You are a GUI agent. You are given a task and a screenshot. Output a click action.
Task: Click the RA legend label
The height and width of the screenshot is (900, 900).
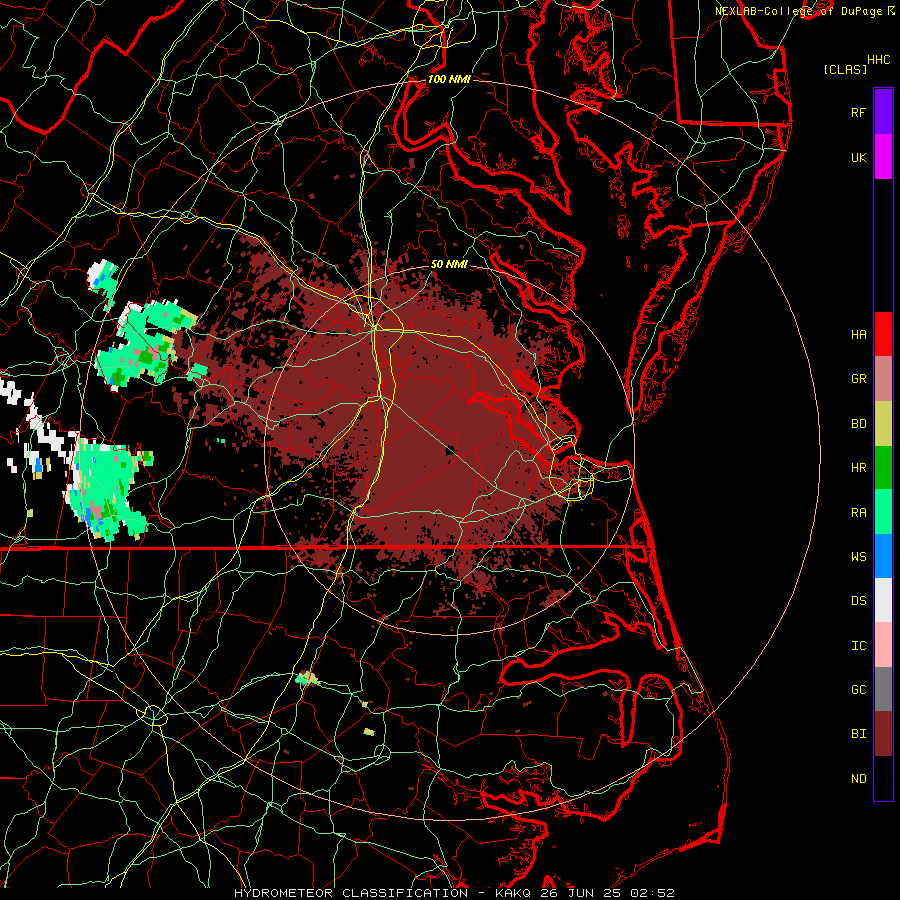pos(858,513)
